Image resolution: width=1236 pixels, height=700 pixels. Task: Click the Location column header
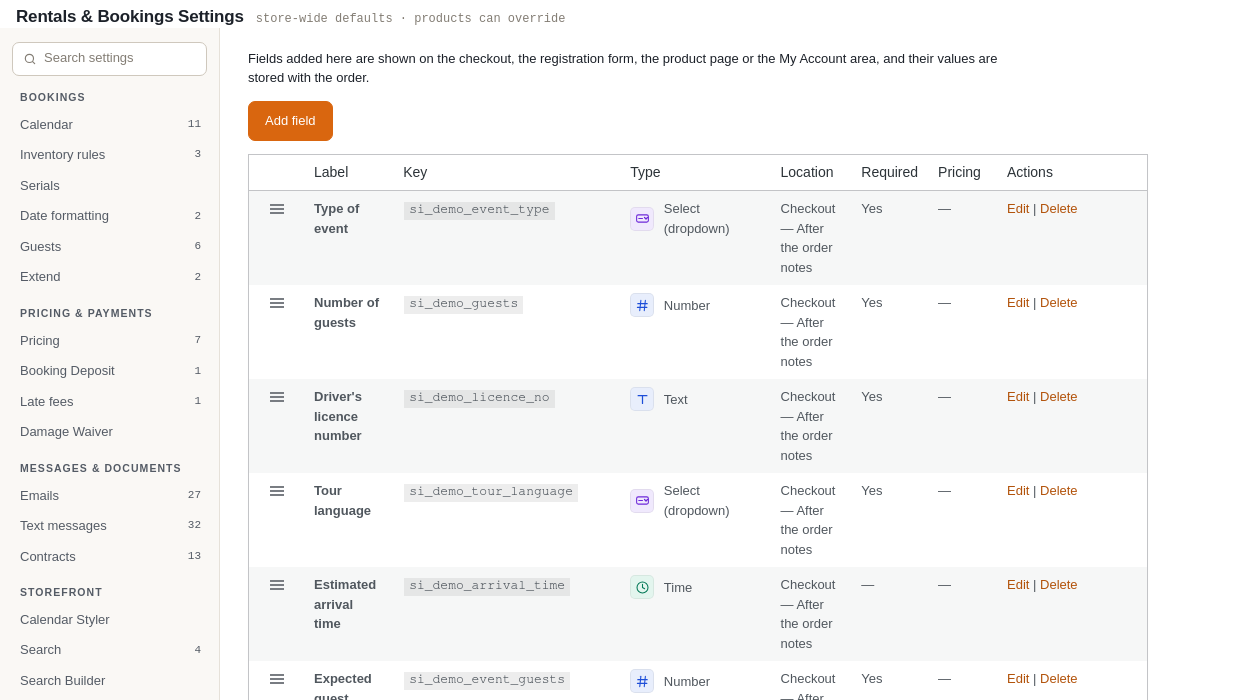[x=807, y=172]
